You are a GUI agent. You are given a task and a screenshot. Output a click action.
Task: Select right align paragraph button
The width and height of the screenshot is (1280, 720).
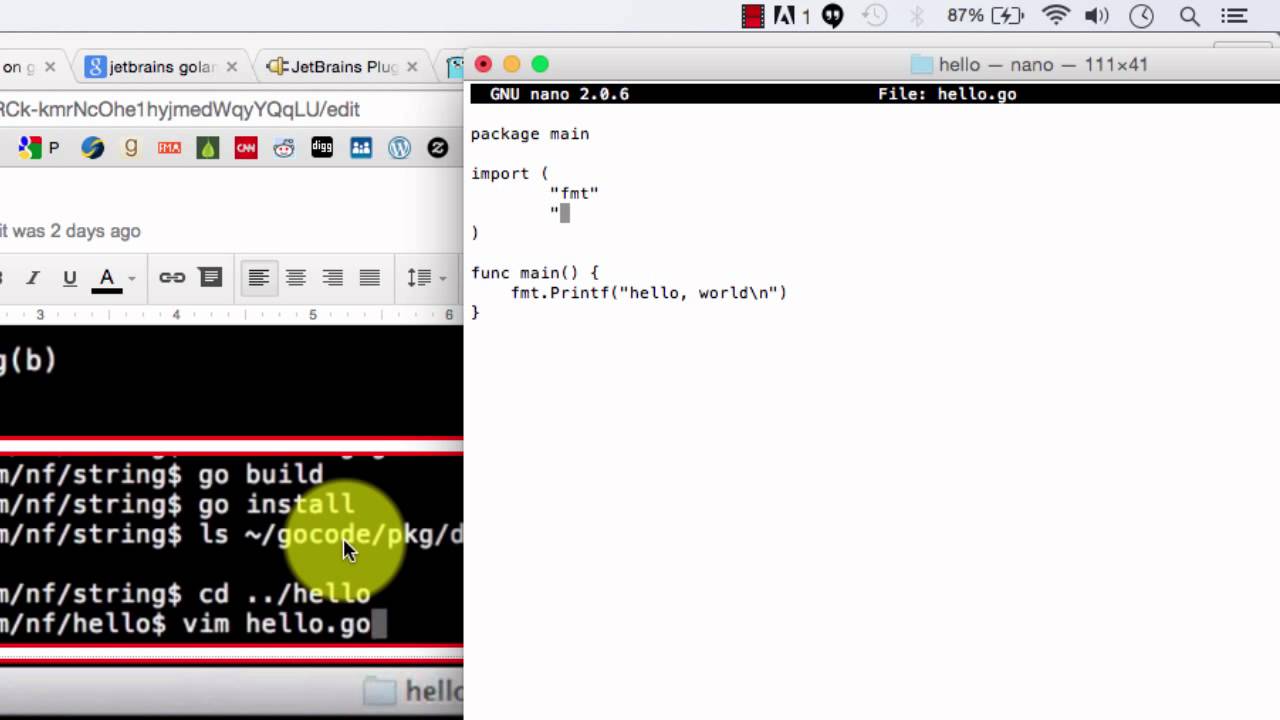coord(332,278)
